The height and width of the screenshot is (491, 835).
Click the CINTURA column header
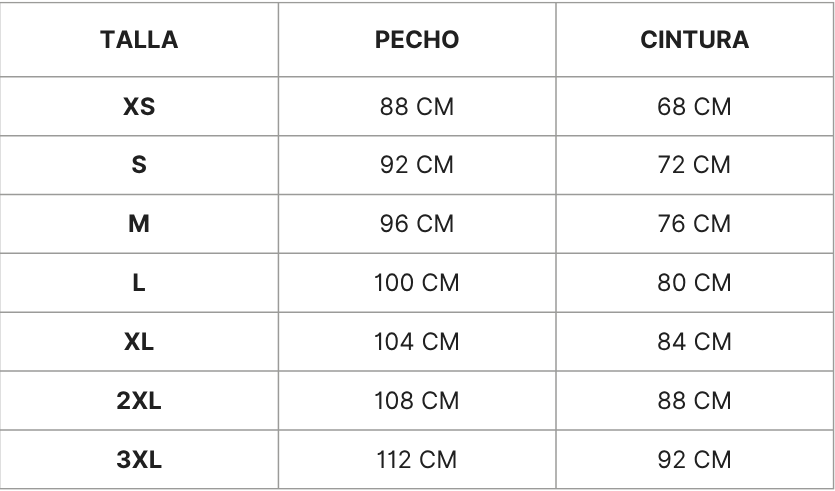coord(695,41)
